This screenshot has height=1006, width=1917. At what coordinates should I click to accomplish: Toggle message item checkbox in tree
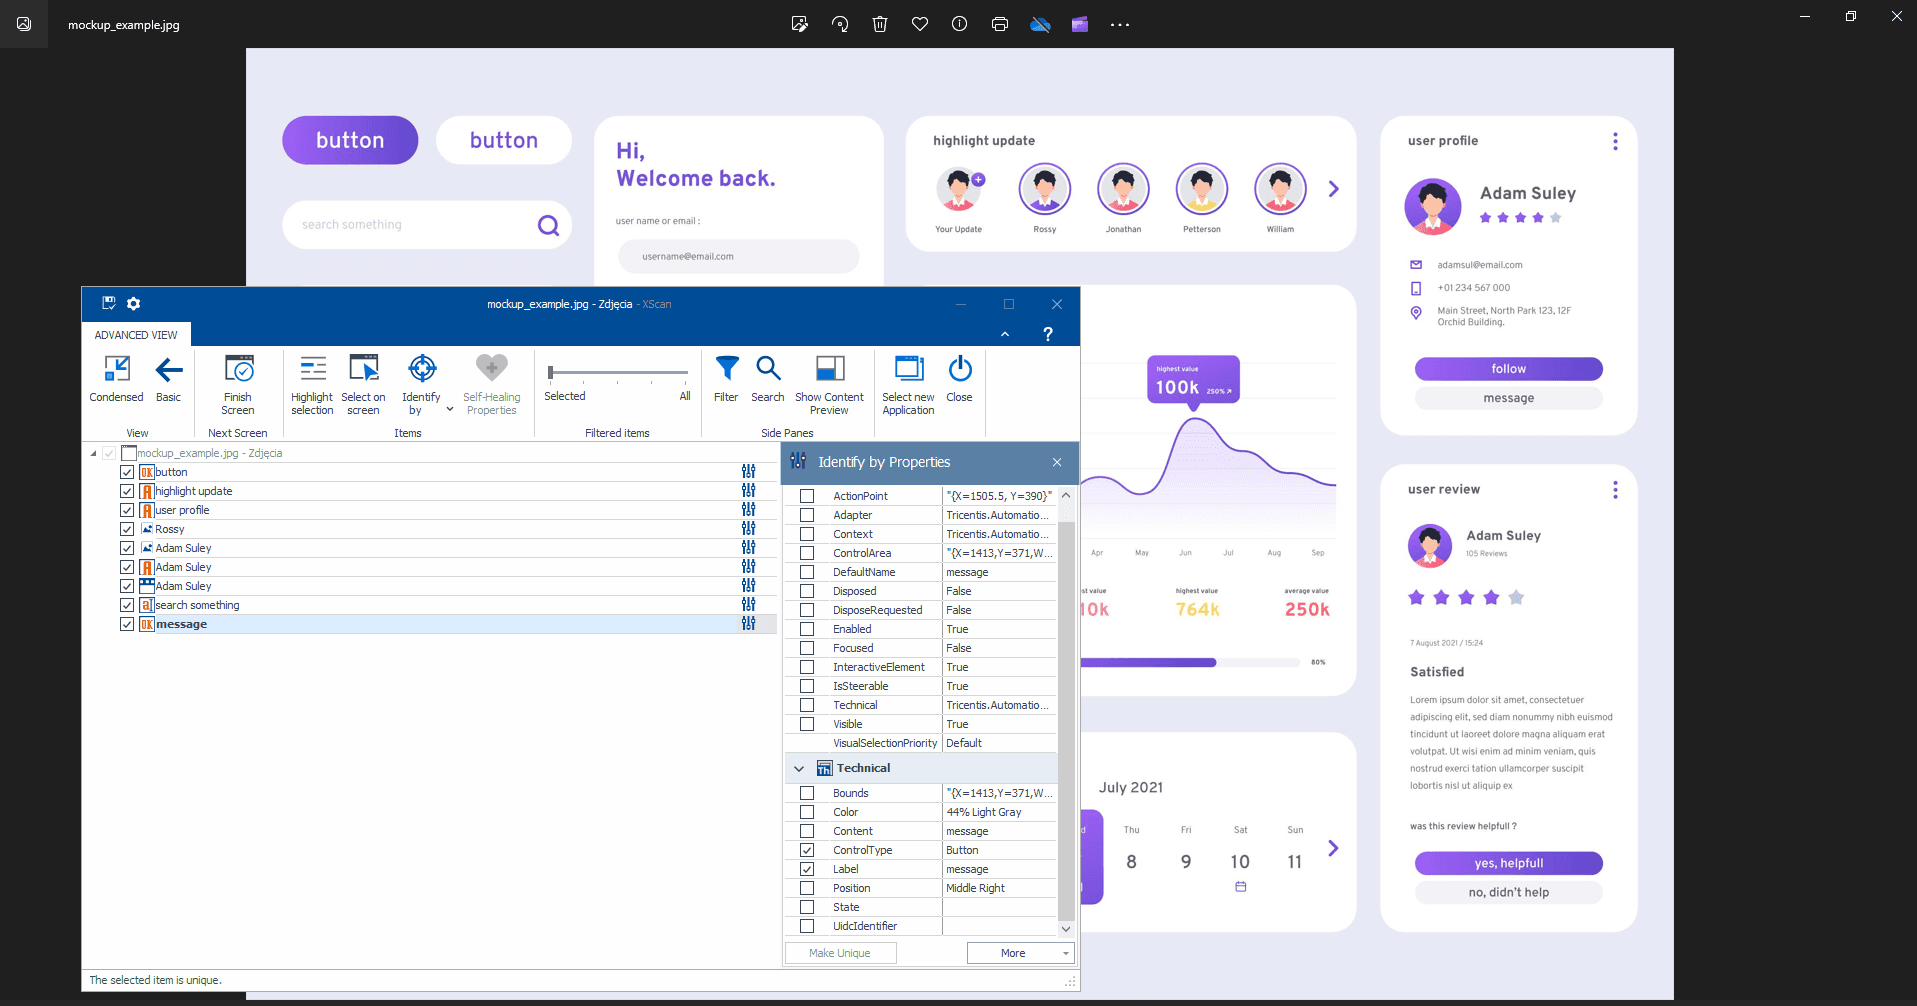tap(127, 624)
